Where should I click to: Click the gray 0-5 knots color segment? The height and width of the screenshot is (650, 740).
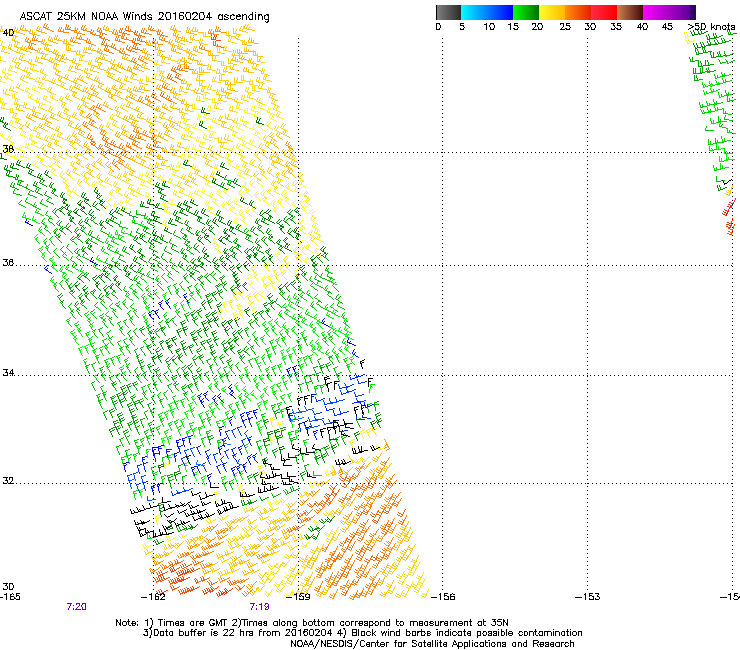448,12
